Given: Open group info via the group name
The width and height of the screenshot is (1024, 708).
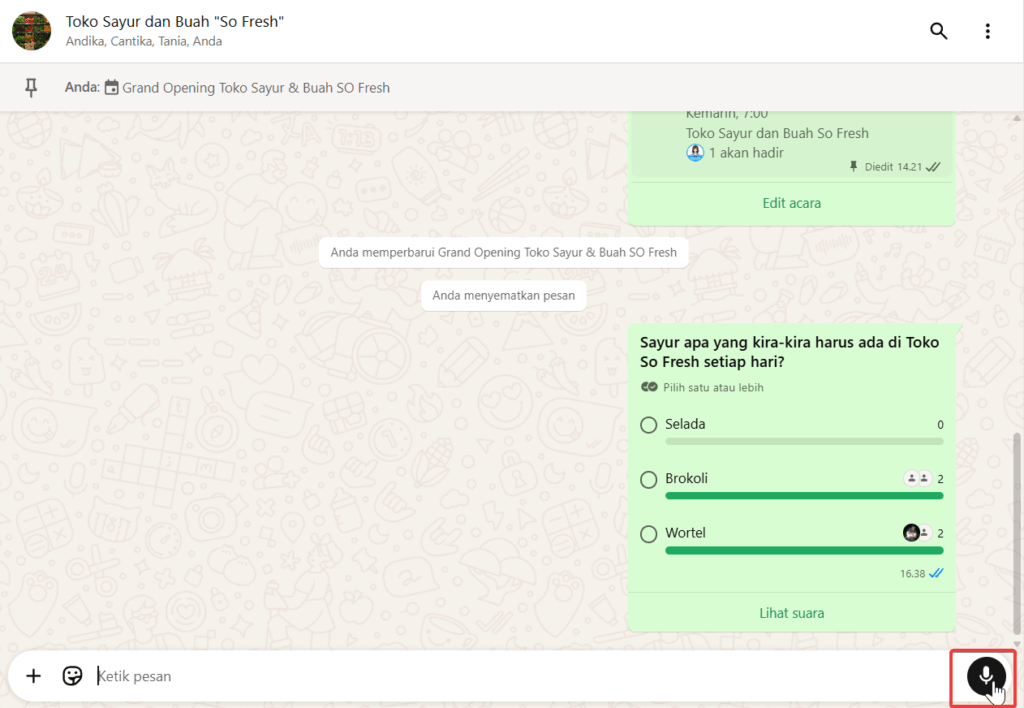Looking at the screenshot, I should [x=175, y=21].
